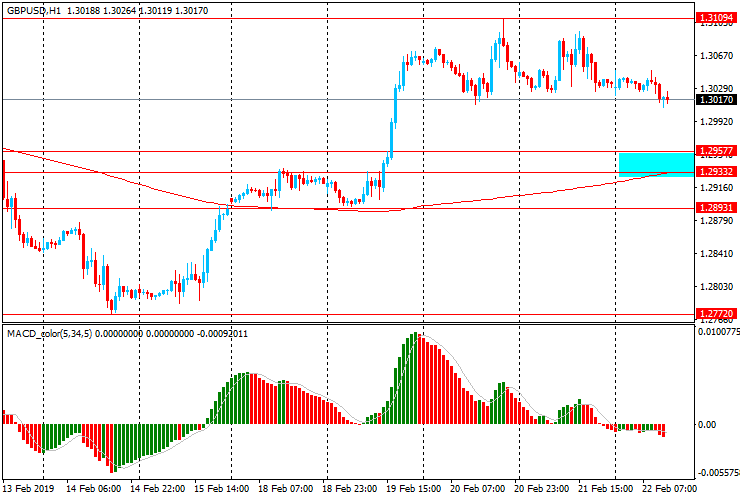Select the 1.28410 price axis value
Image resolution: width=740 pixels, height=500 pixels.
tap(714, 254)
